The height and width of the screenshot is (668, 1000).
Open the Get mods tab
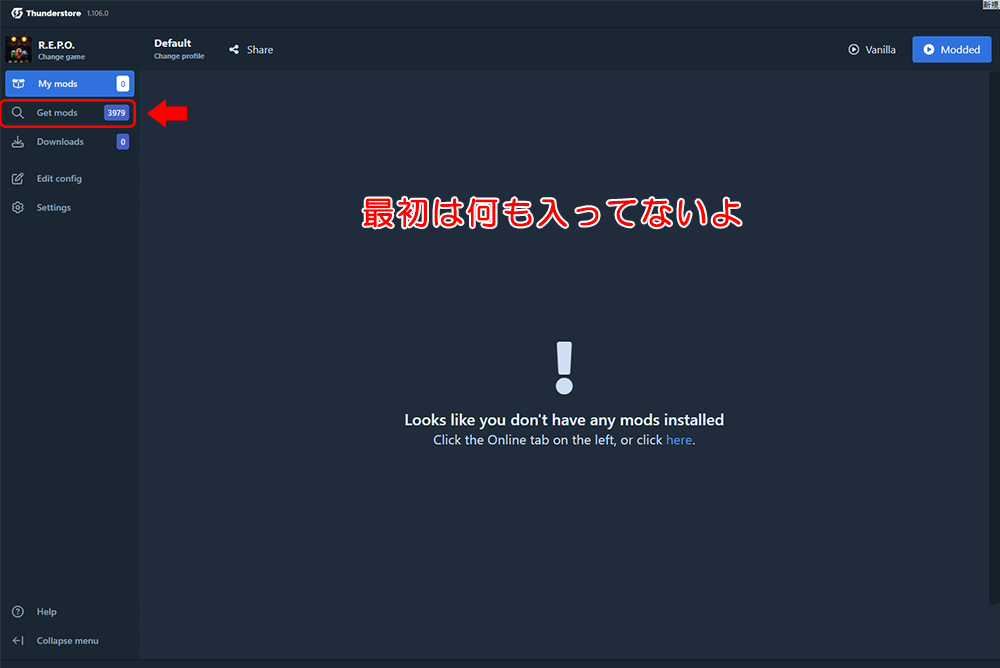(58, 113)
